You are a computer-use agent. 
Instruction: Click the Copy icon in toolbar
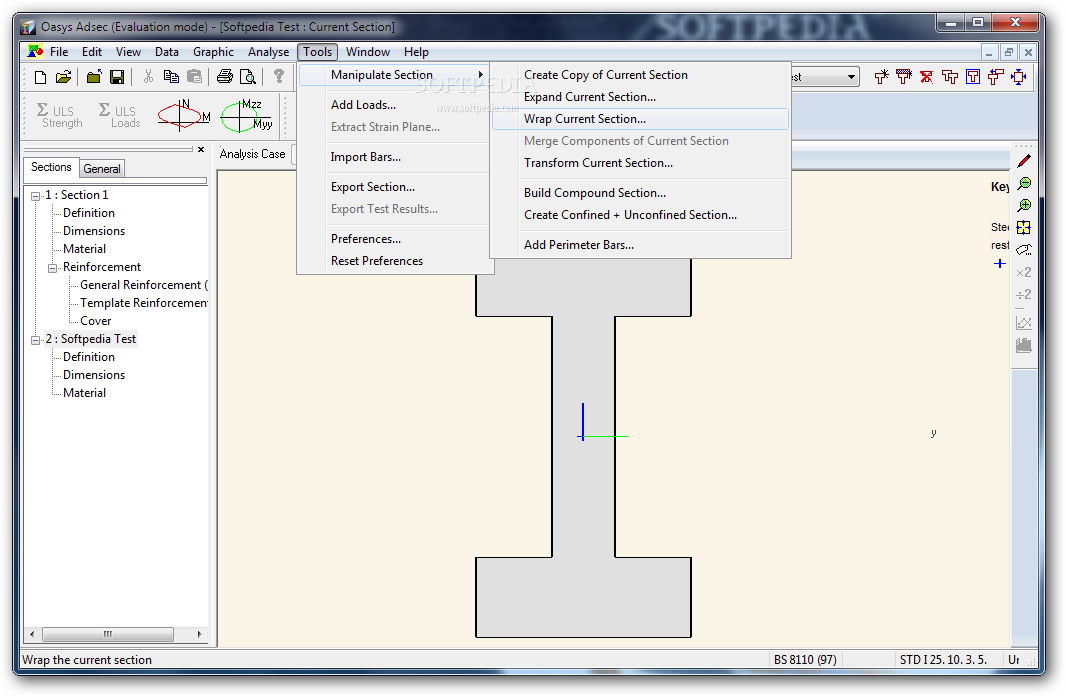(171, 77)
